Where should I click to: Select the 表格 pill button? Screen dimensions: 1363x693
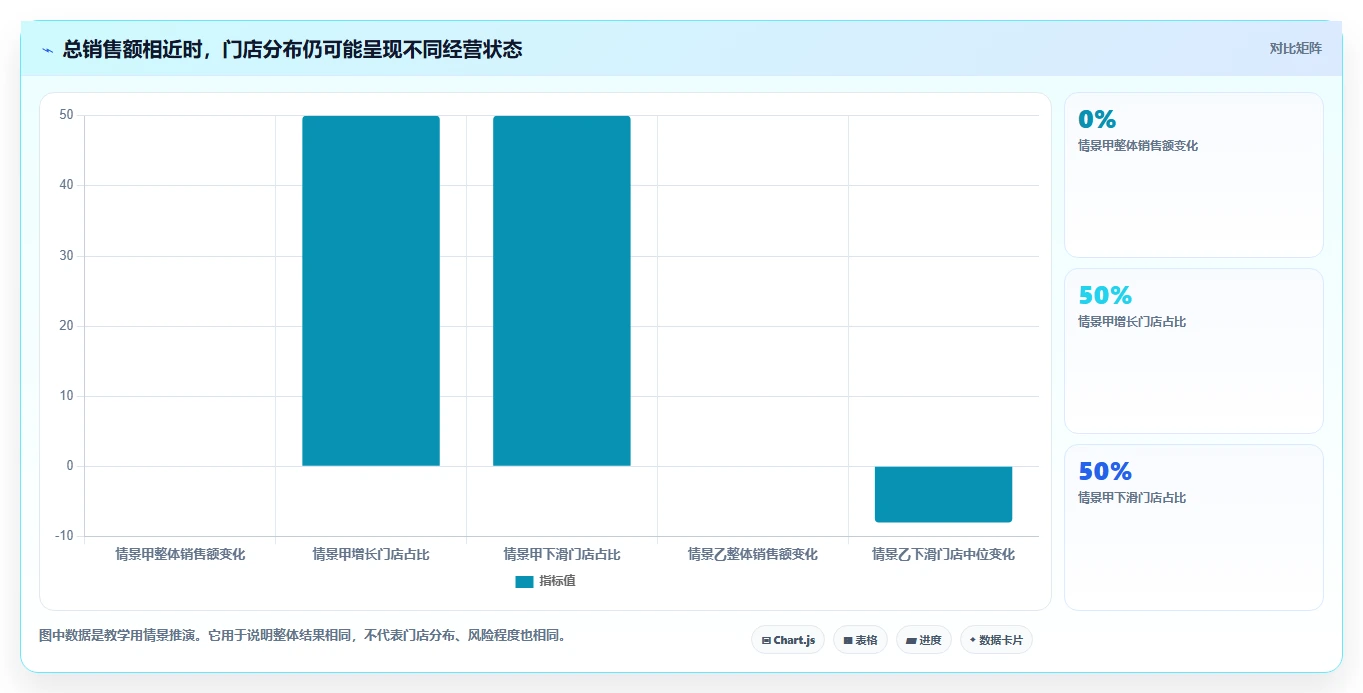860,640
